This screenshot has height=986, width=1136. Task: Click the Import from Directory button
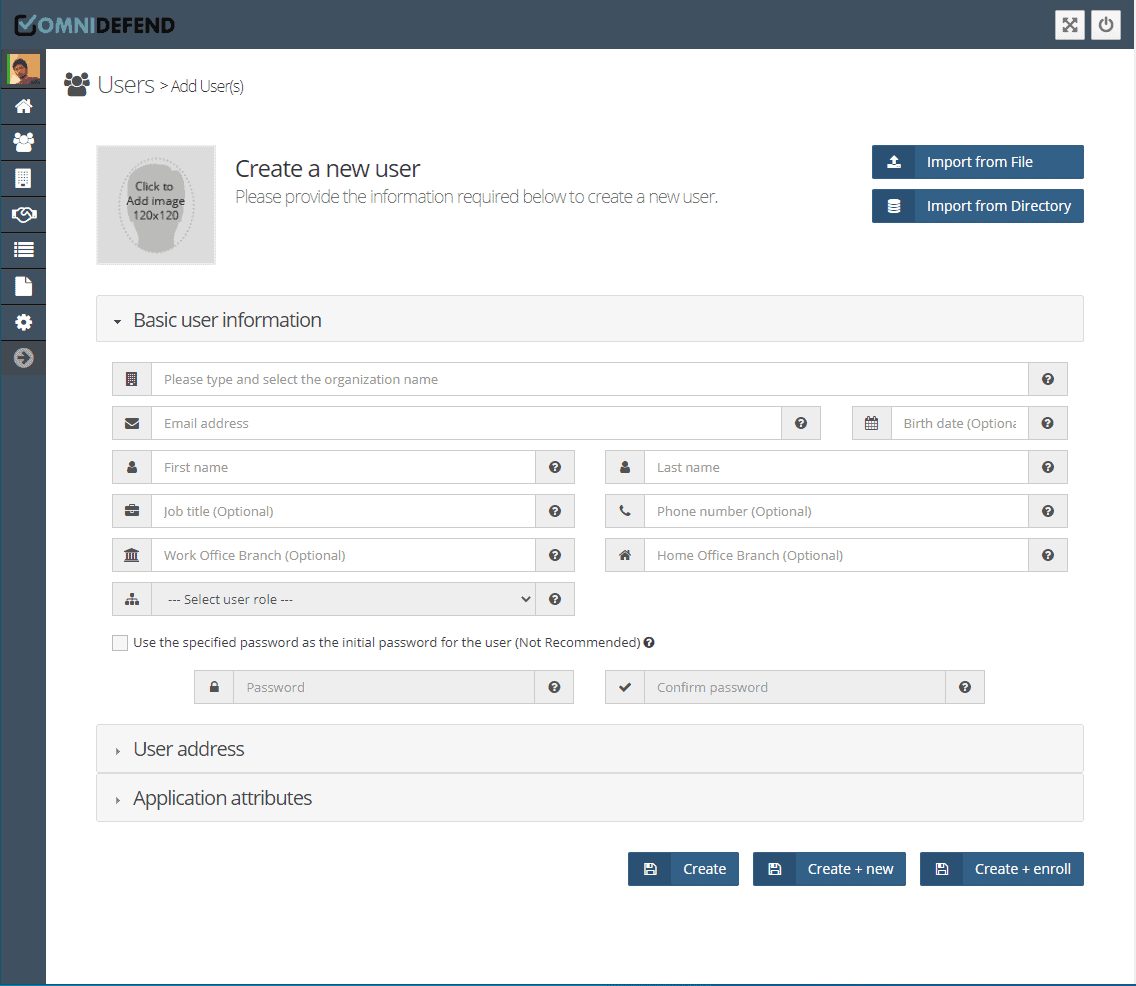[x=977, y=206]
